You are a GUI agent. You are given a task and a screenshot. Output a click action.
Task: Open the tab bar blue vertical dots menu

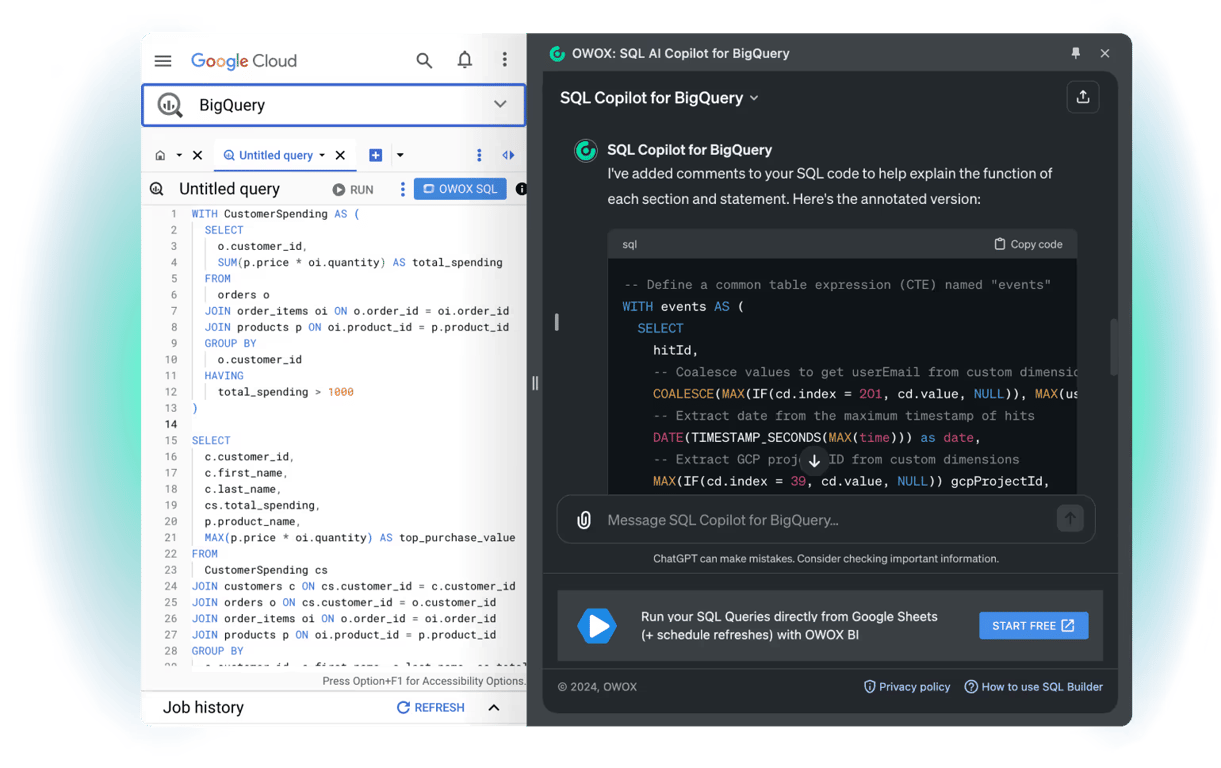(x=479, y=155)
